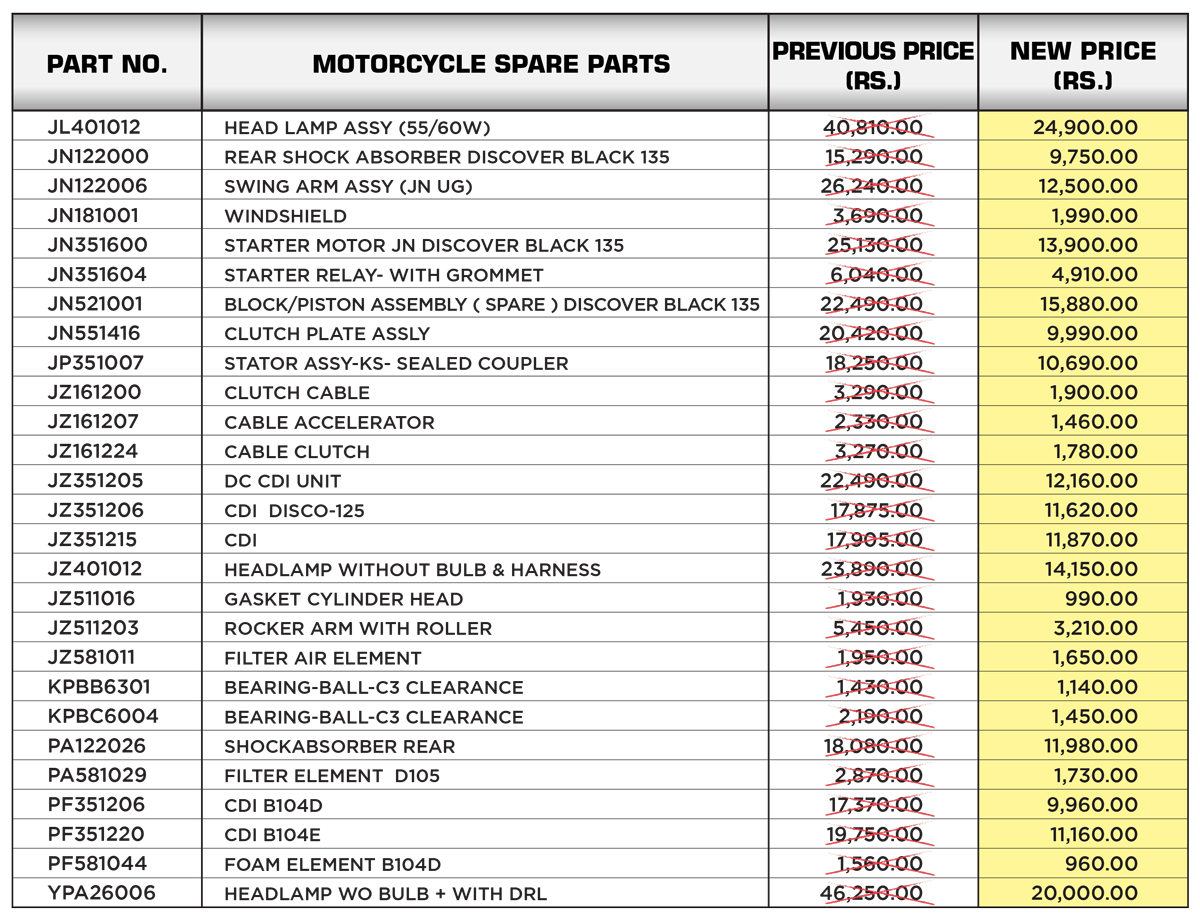
Task: Select the DC CDI UNIT row text
Action: [283, 481]
